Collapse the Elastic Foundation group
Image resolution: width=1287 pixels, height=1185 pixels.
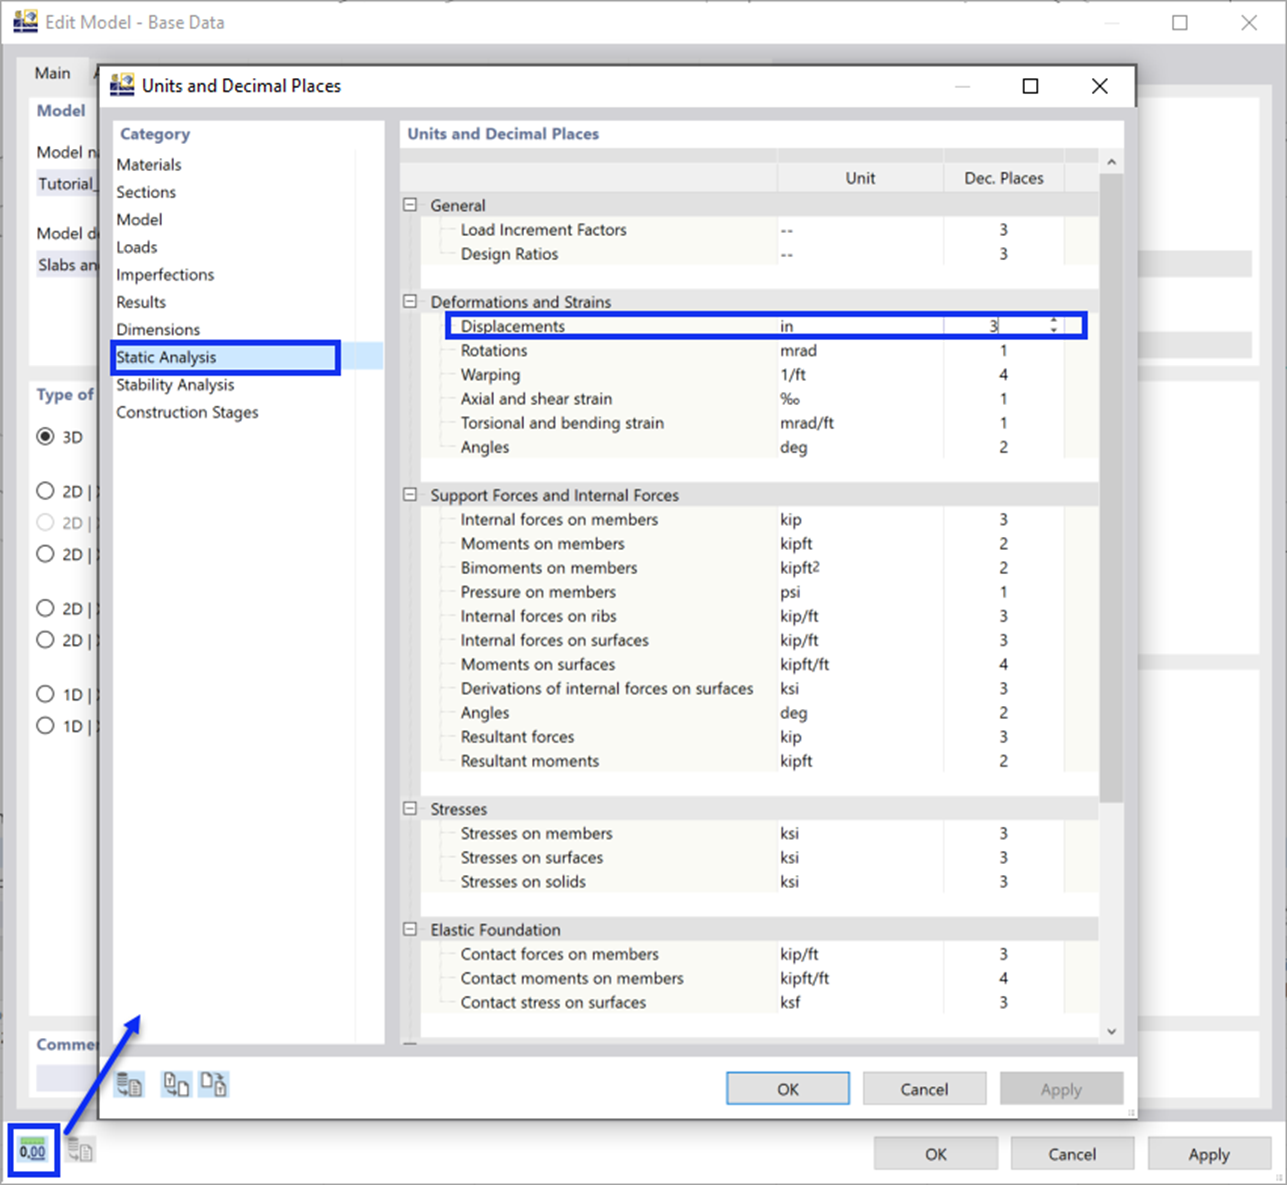[410, 929]
